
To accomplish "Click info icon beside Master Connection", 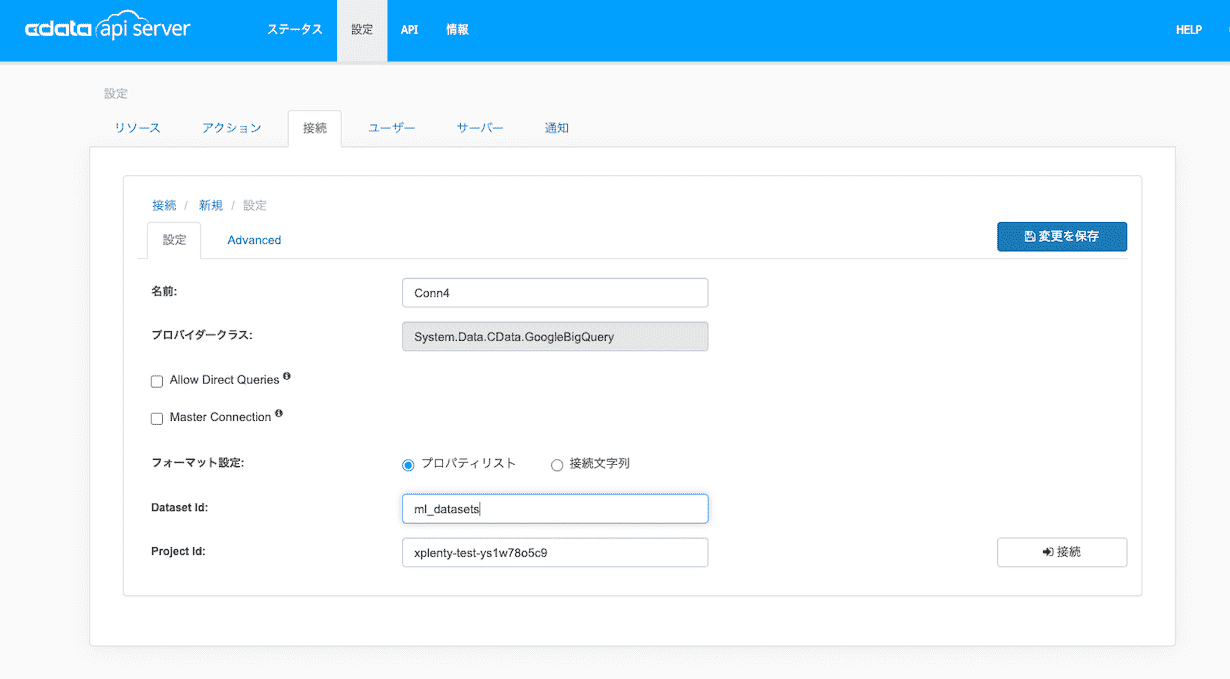I will (279, 414).
